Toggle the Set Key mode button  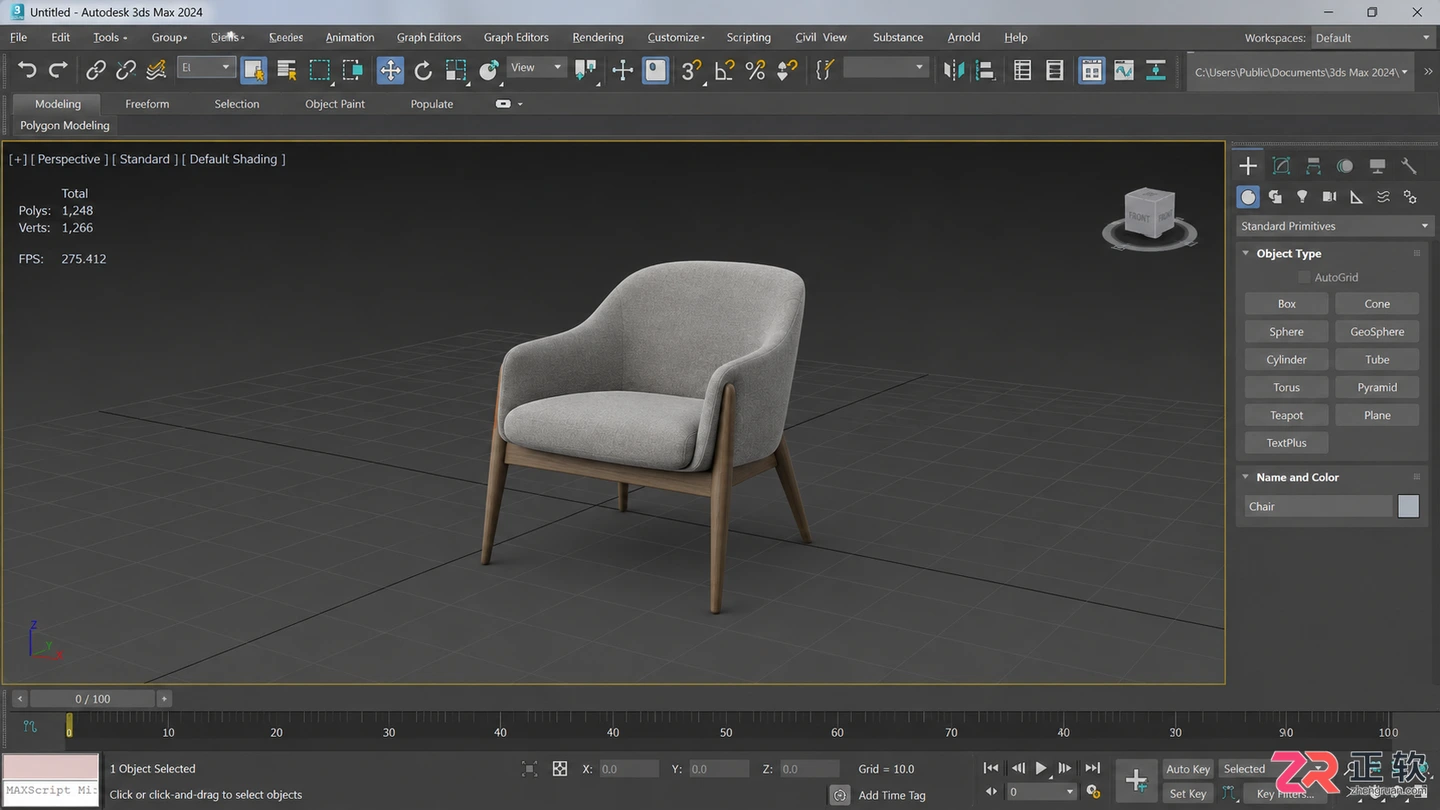[1188, 794]
